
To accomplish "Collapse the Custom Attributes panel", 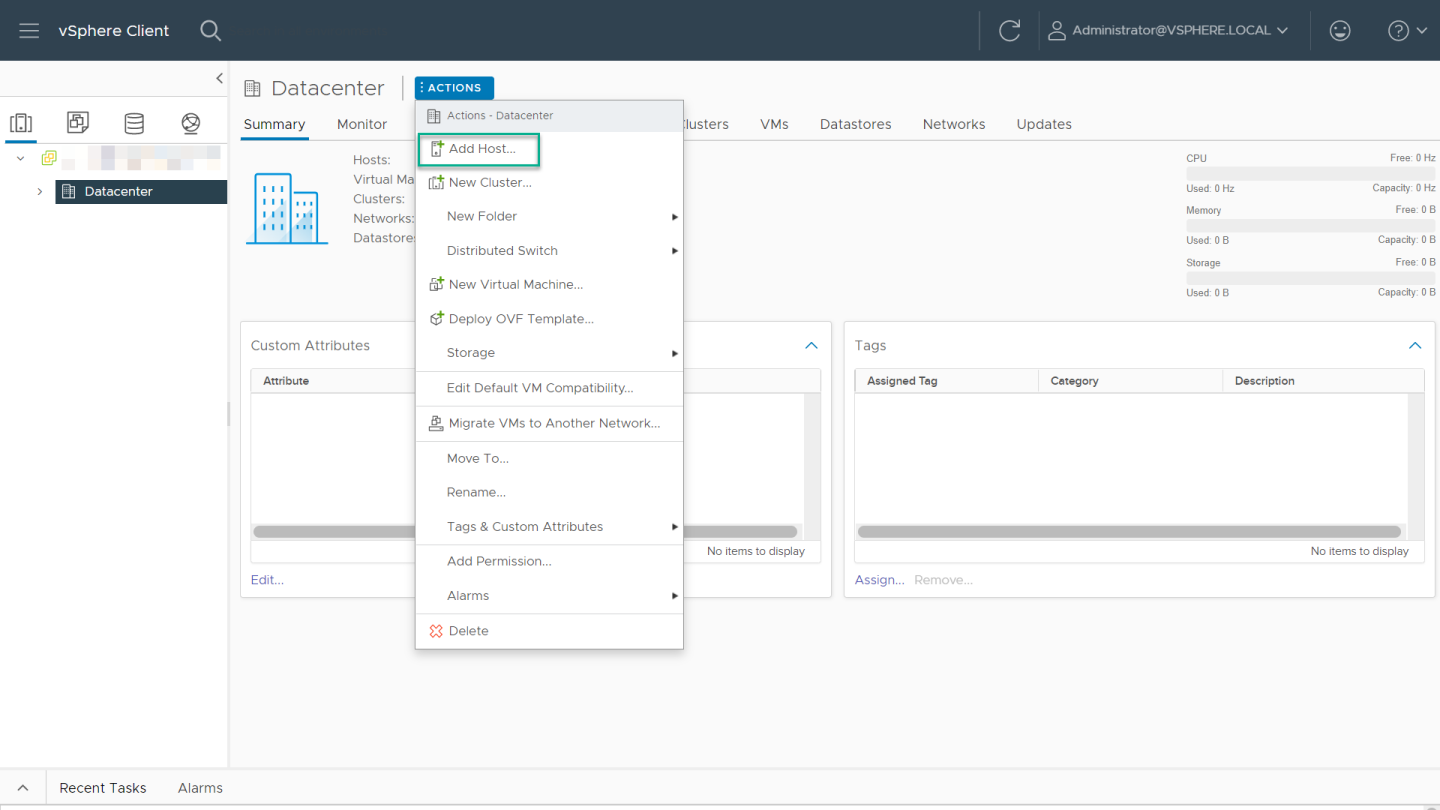I will click(x=811, y=346).
